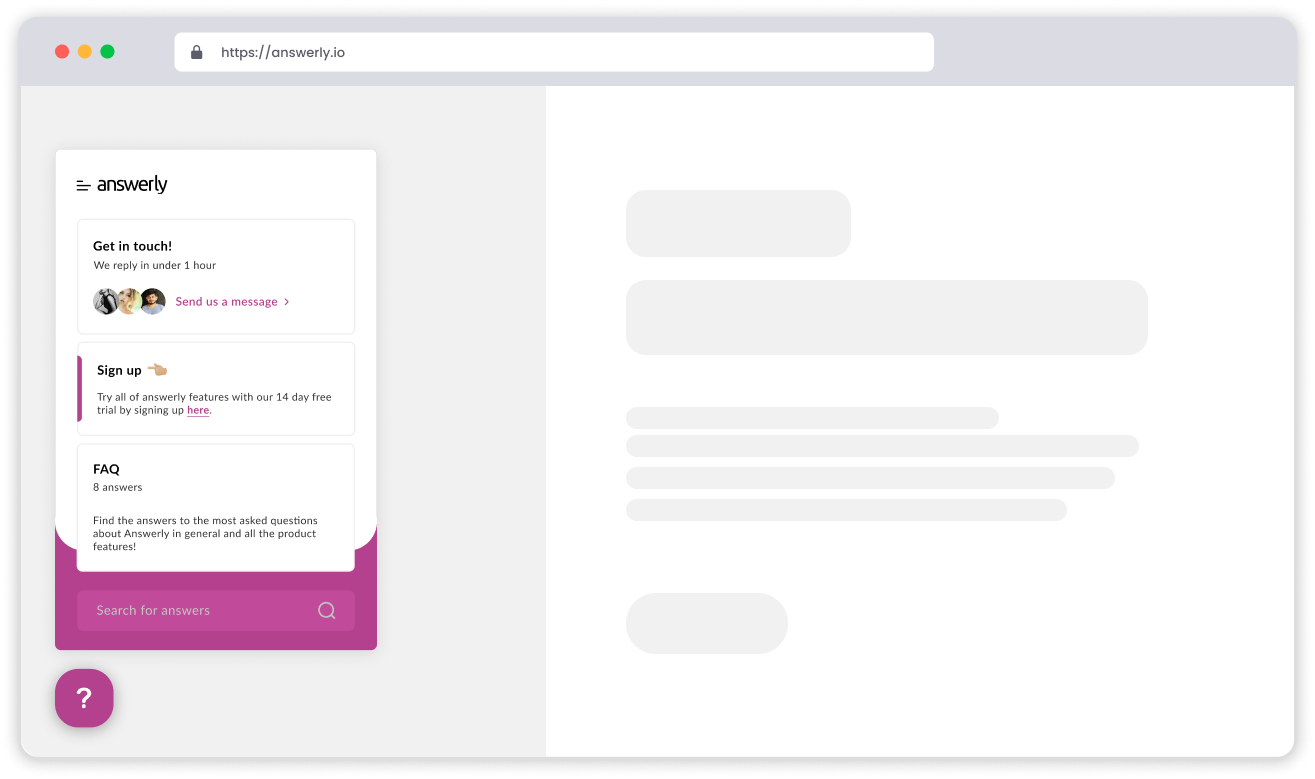The width and height of the screenshot is (1315, 779).
Task: Click the Get in touch! heading
Action: pos(132,246)
